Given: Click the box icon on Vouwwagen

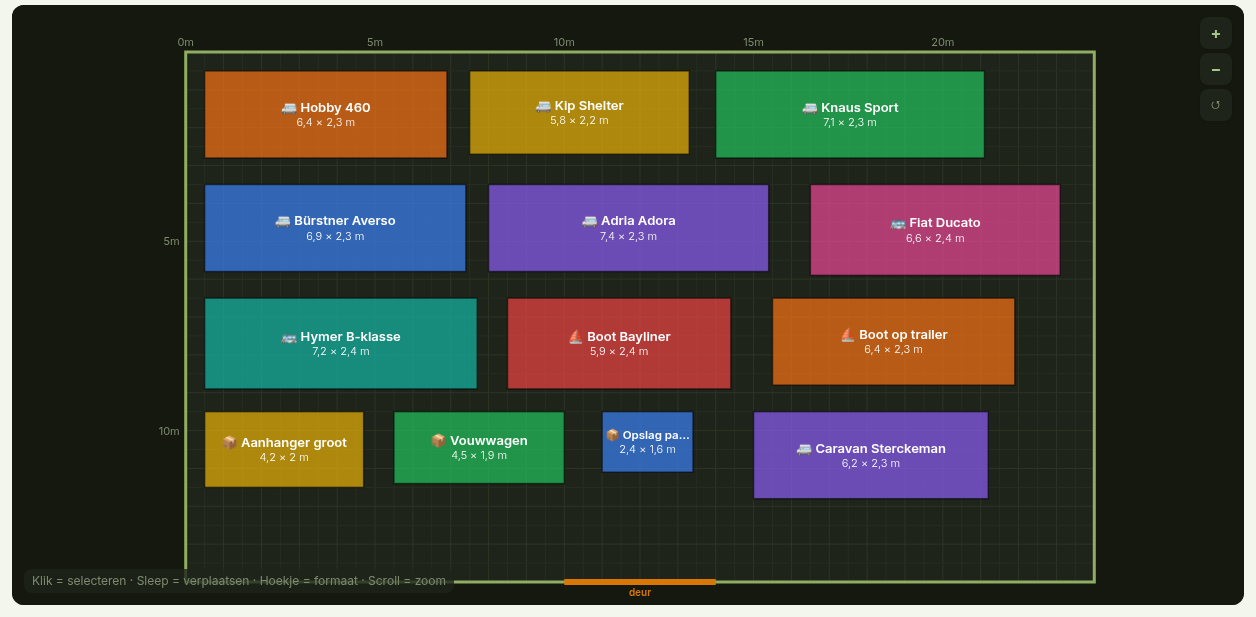Looking at the screenshot, I should [438, 441].
